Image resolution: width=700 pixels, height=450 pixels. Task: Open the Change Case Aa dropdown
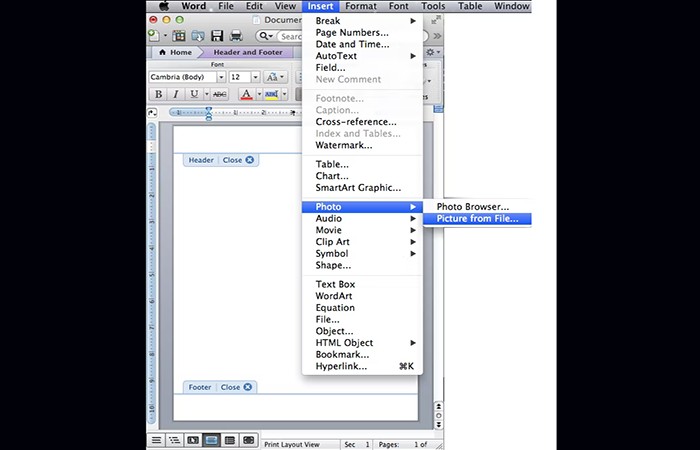tap(275, 77)
